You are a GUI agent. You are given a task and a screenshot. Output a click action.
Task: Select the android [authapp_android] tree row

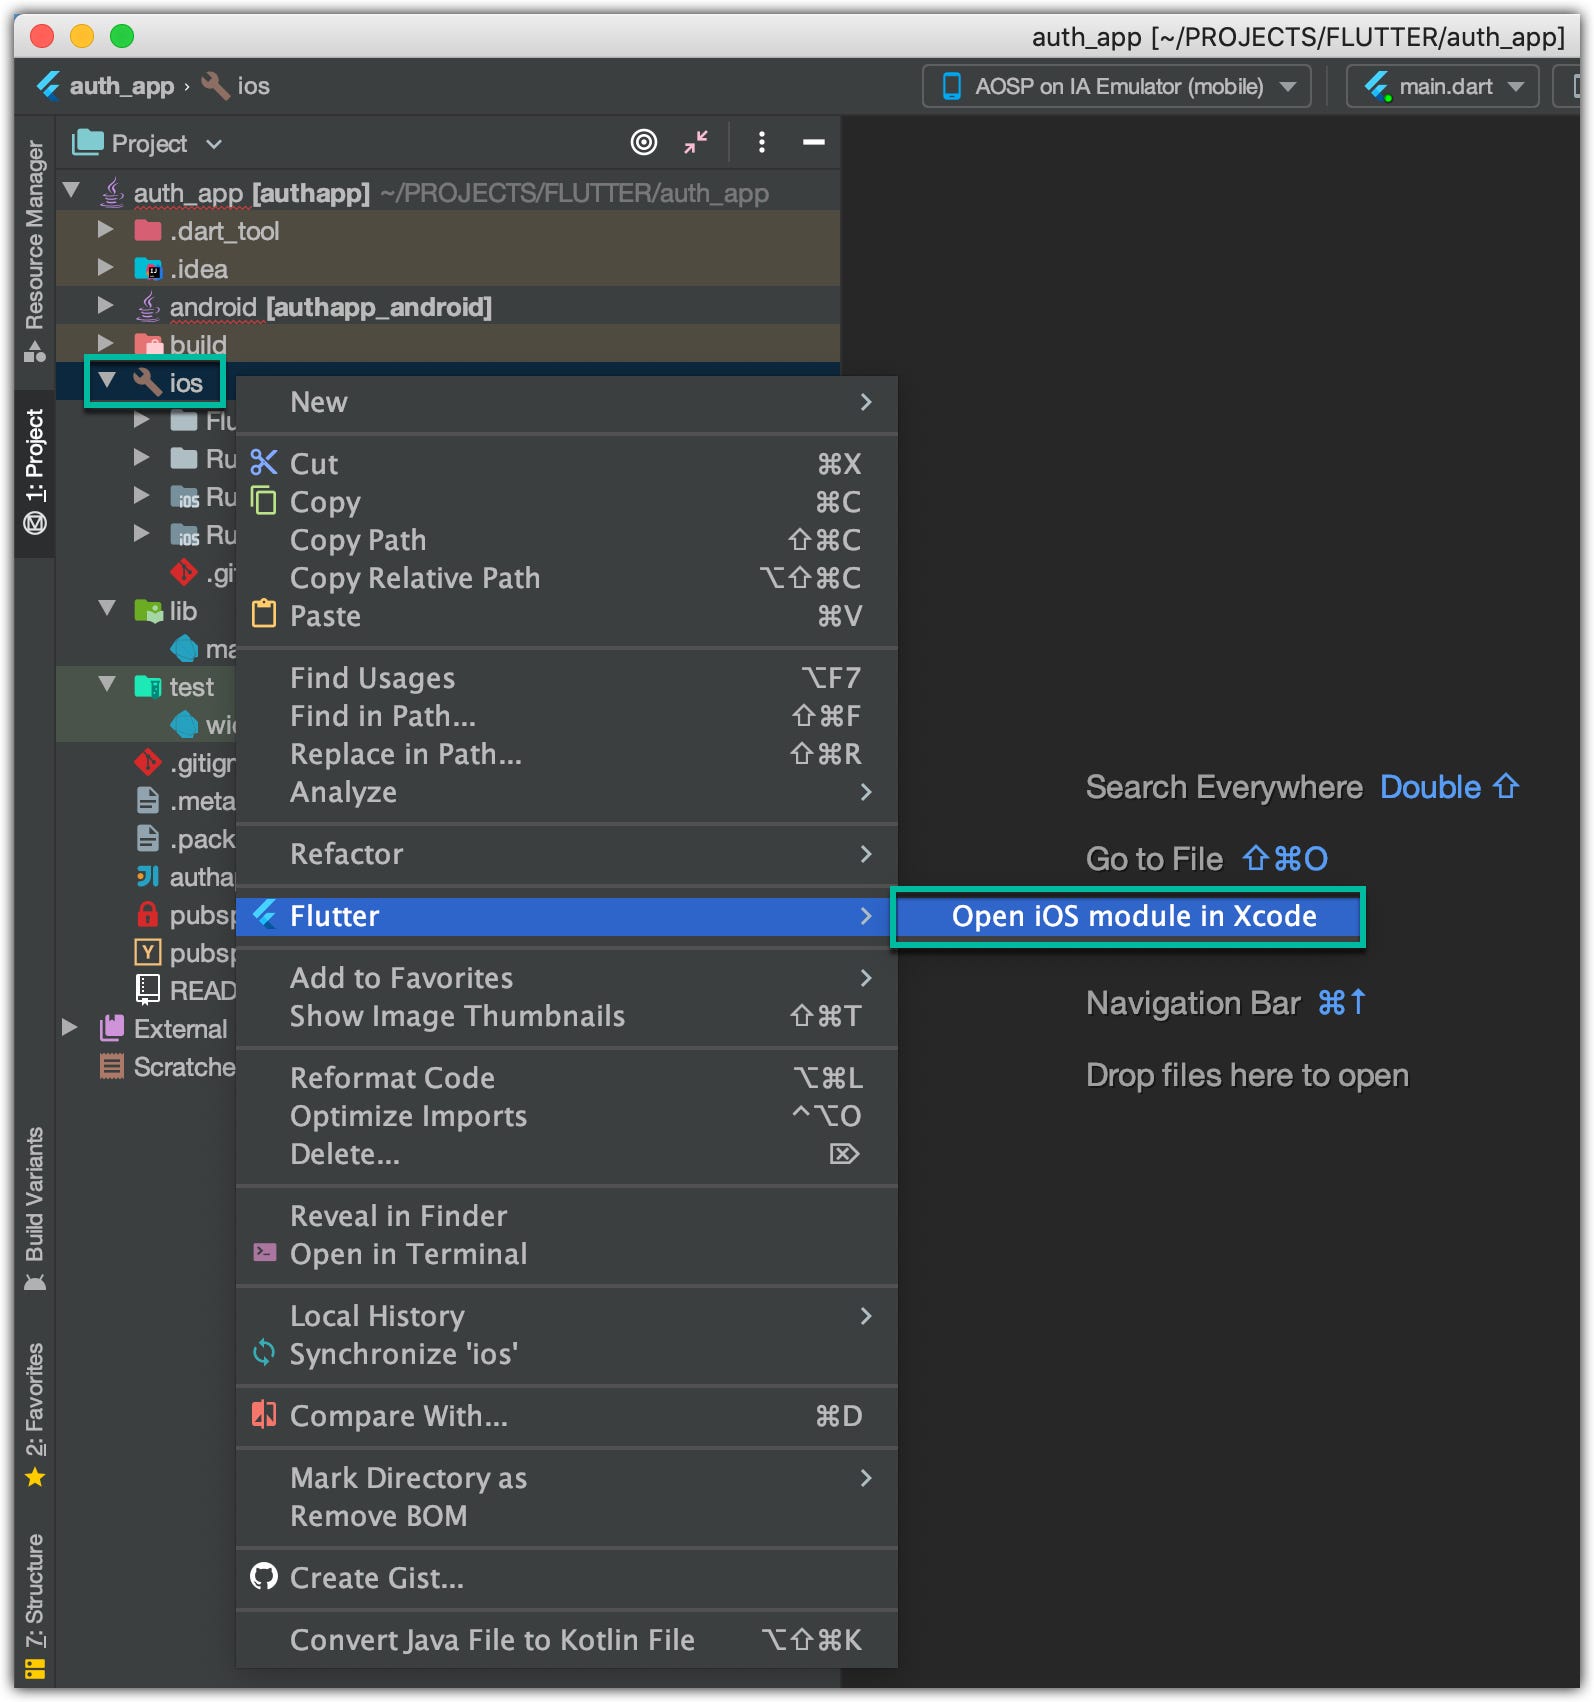click(448, 307)
